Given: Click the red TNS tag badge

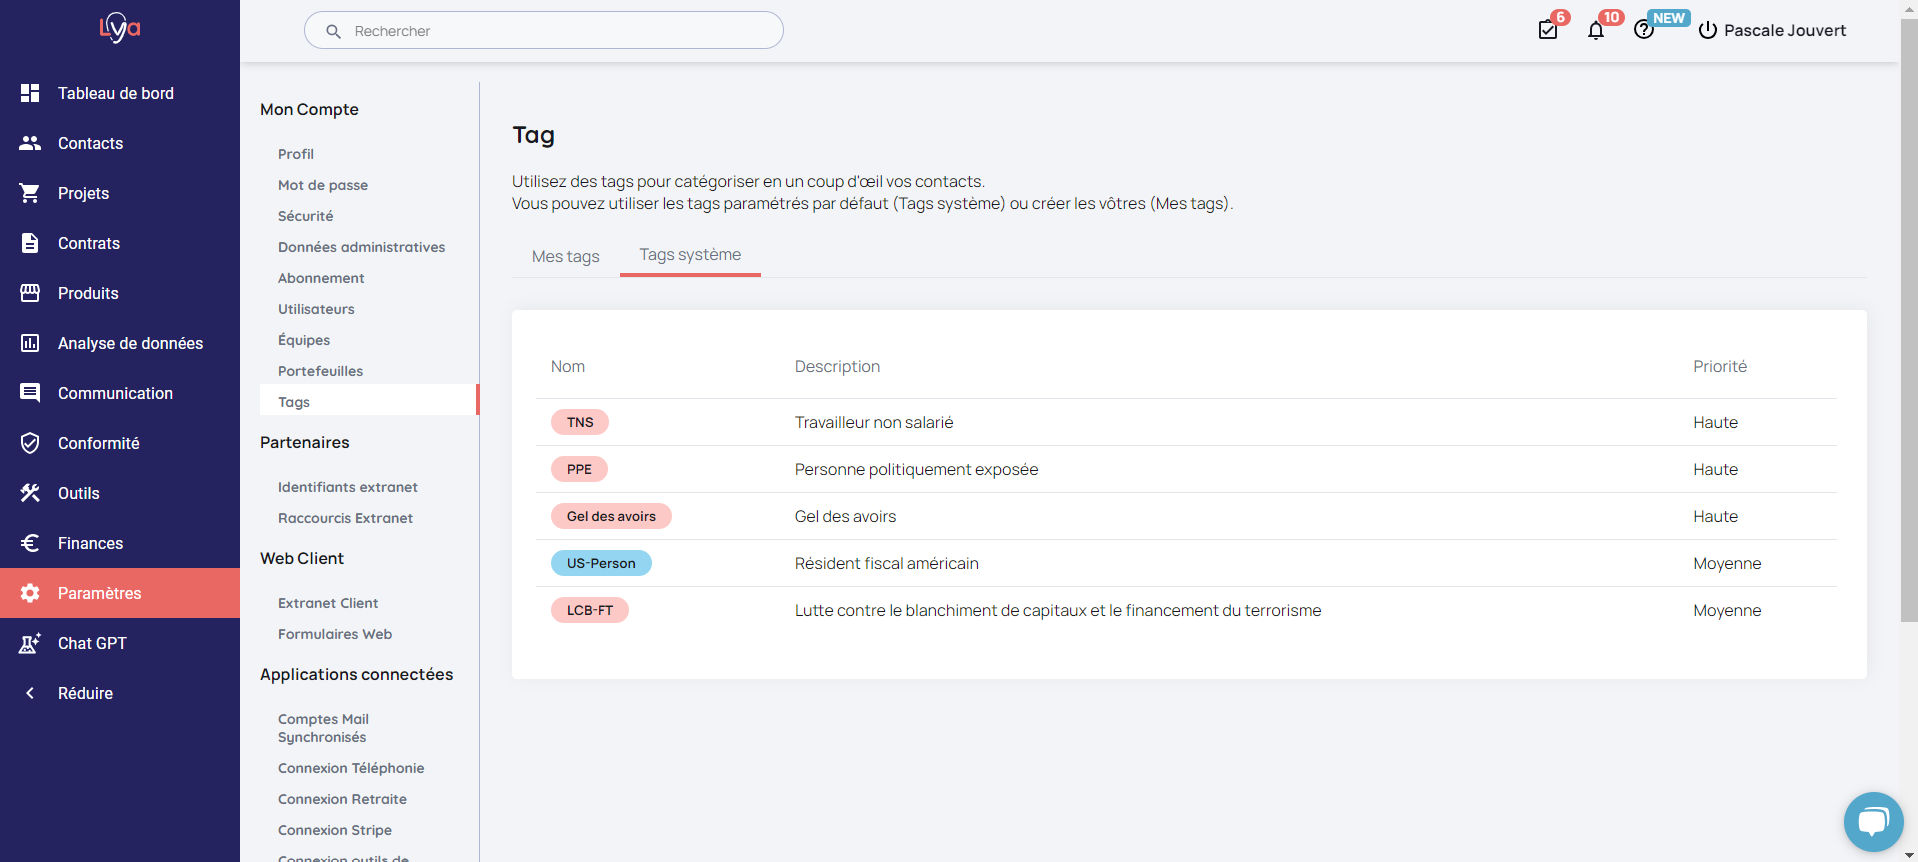Looking at the screenshot, I should click(580, 422).
